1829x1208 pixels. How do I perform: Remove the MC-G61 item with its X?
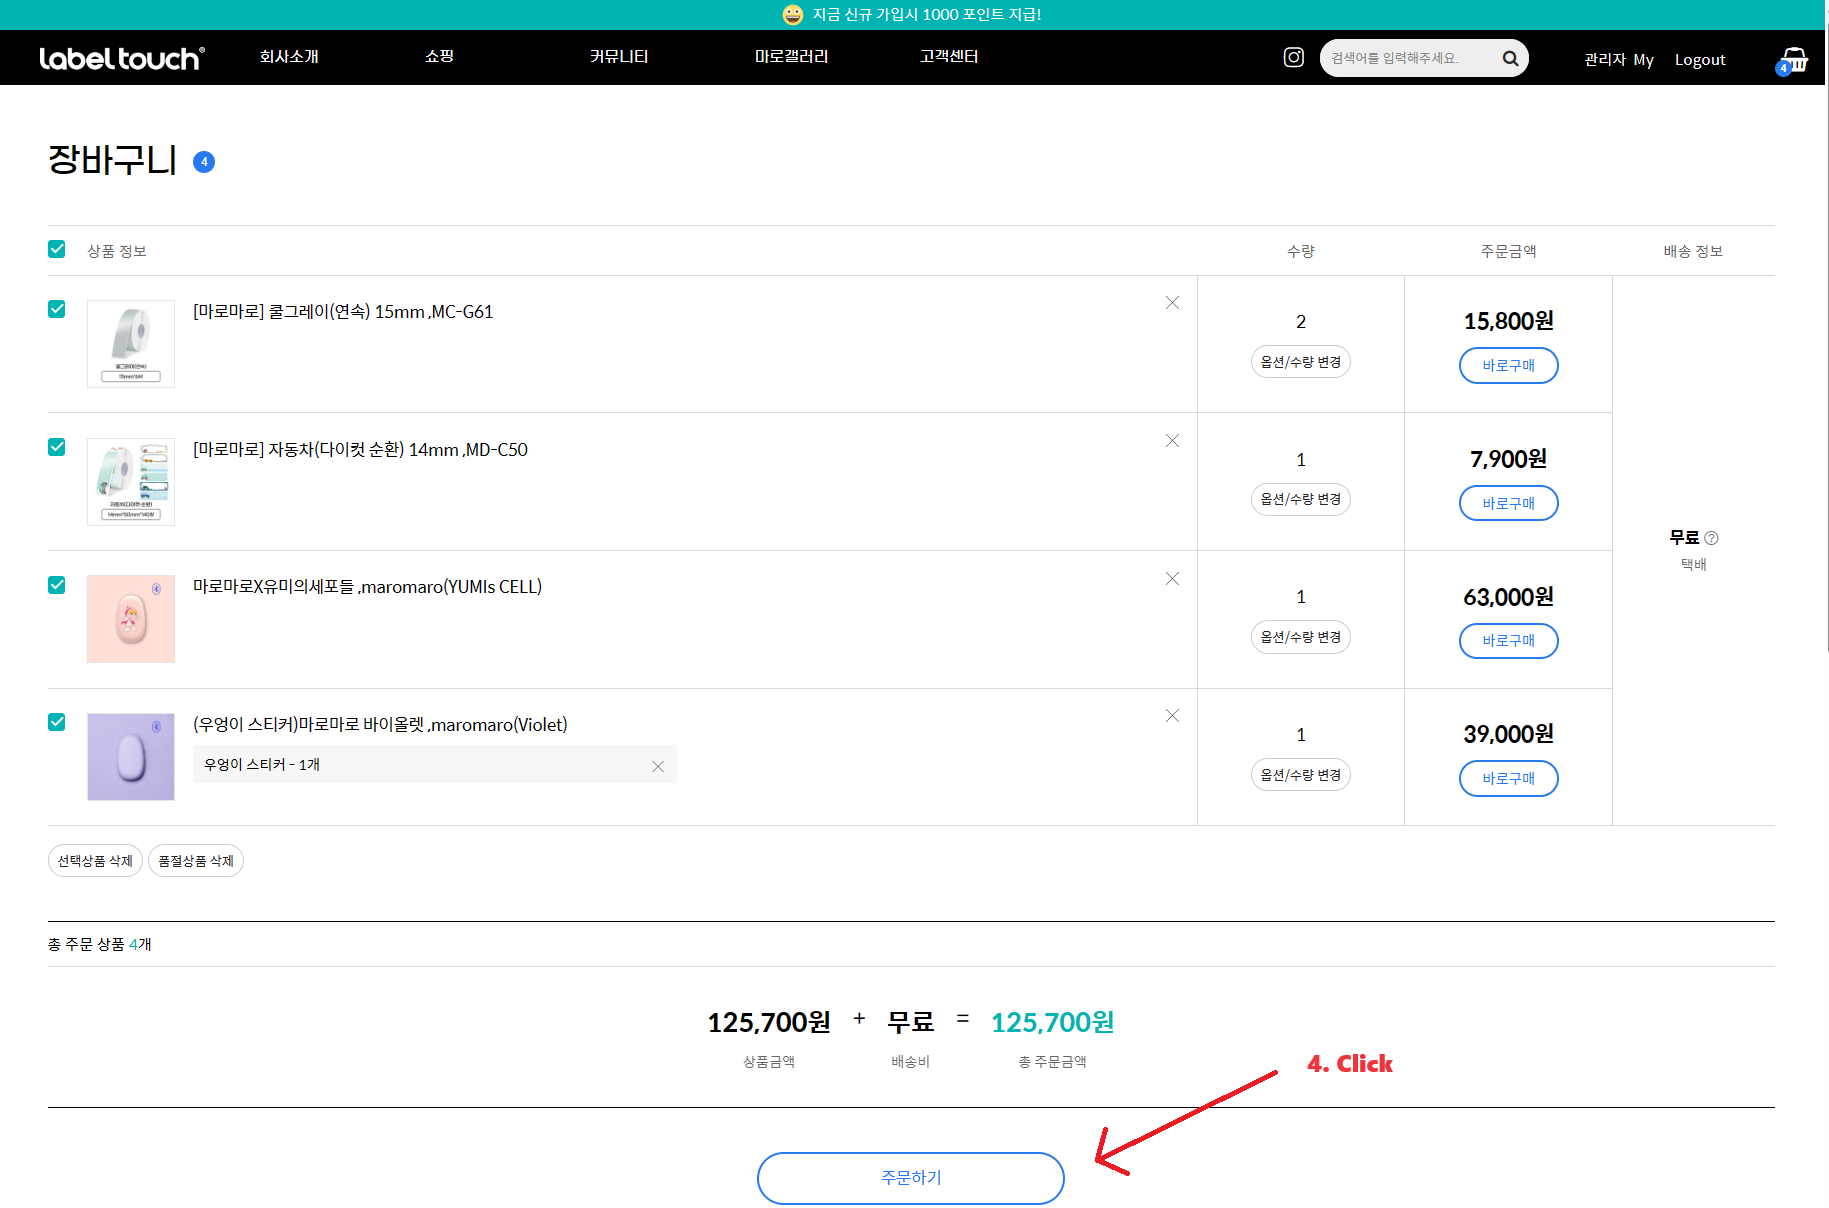tap(1172, 303)
